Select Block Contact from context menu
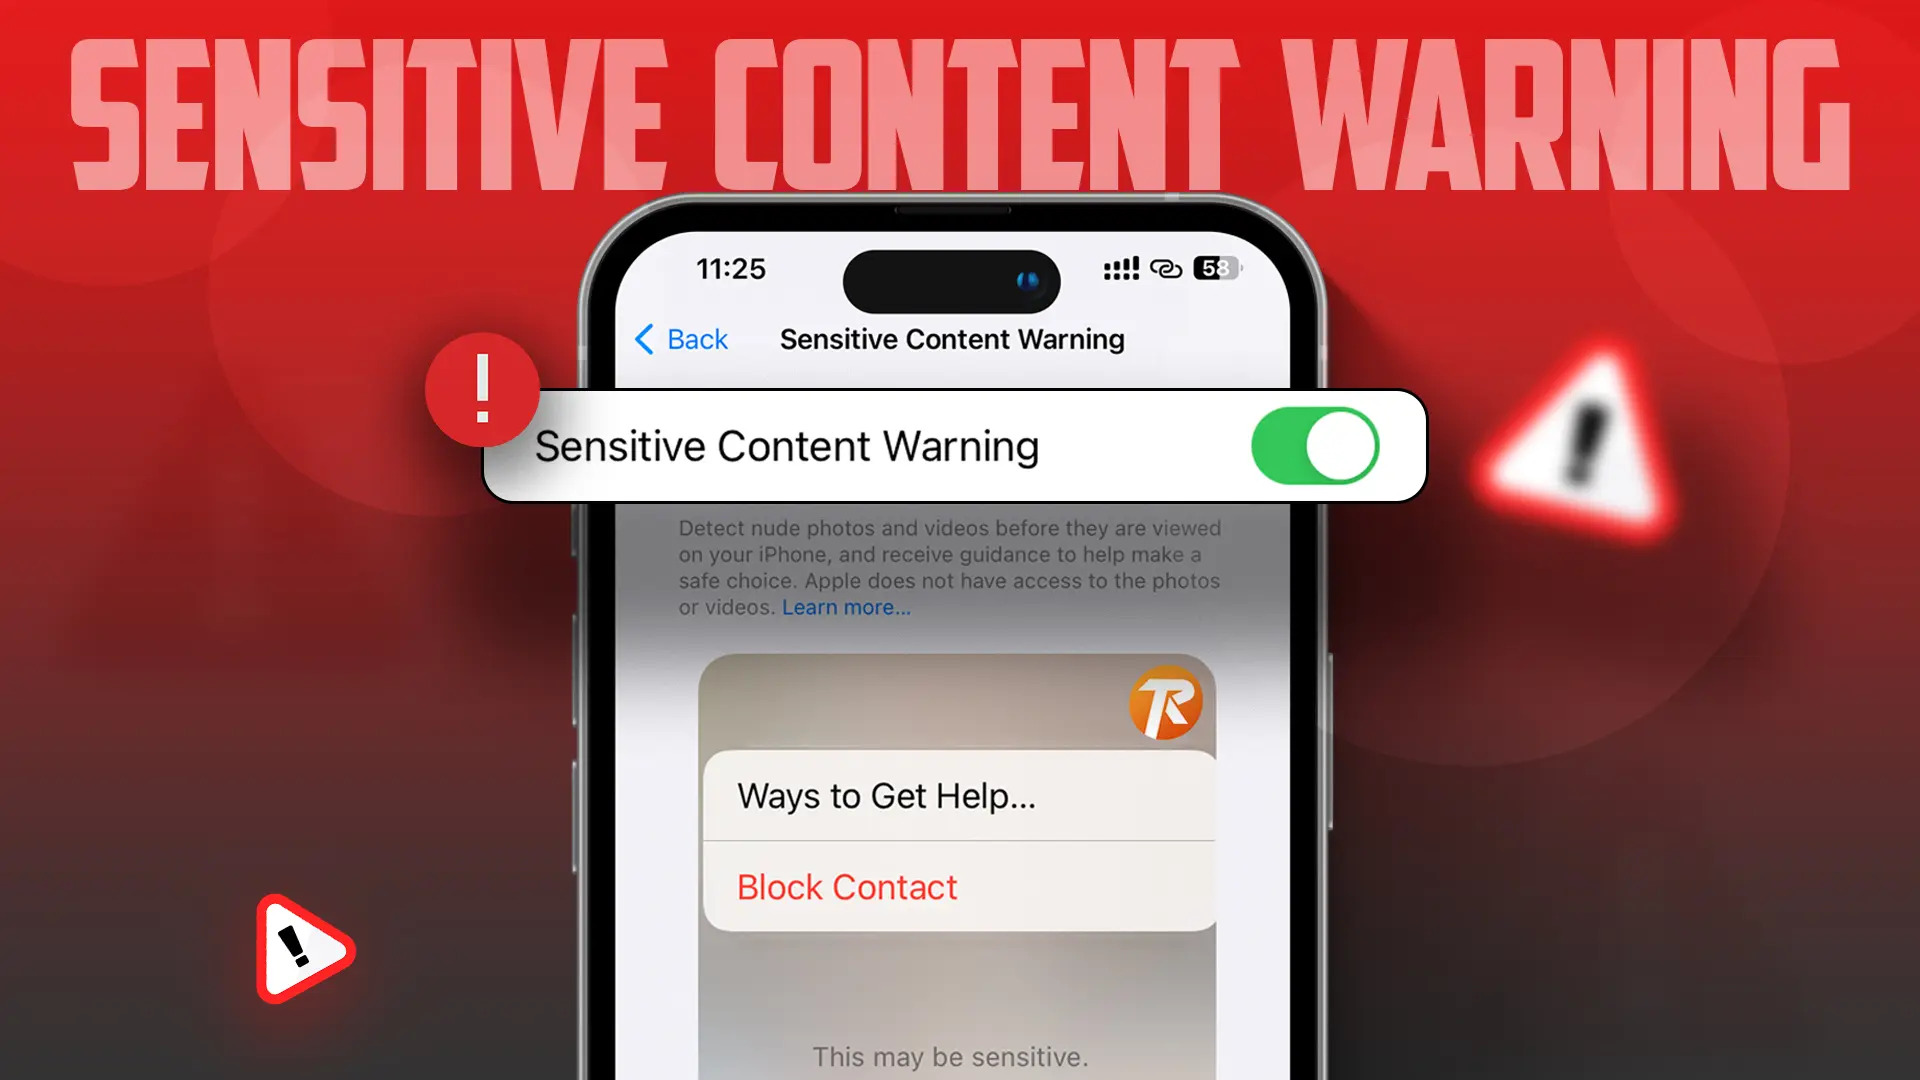Image resolution: width=1920 pixels, height=1080 pixels. click(x=847, y=886)
